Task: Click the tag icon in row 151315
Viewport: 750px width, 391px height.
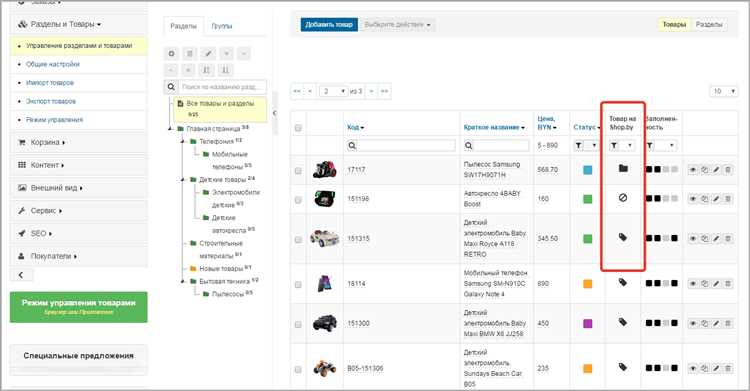Action: click(623, 237)
